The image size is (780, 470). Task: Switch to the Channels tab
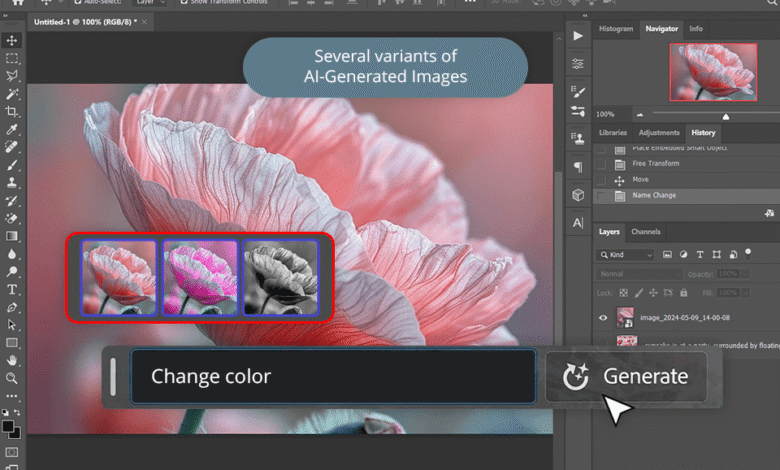(645, 232)
